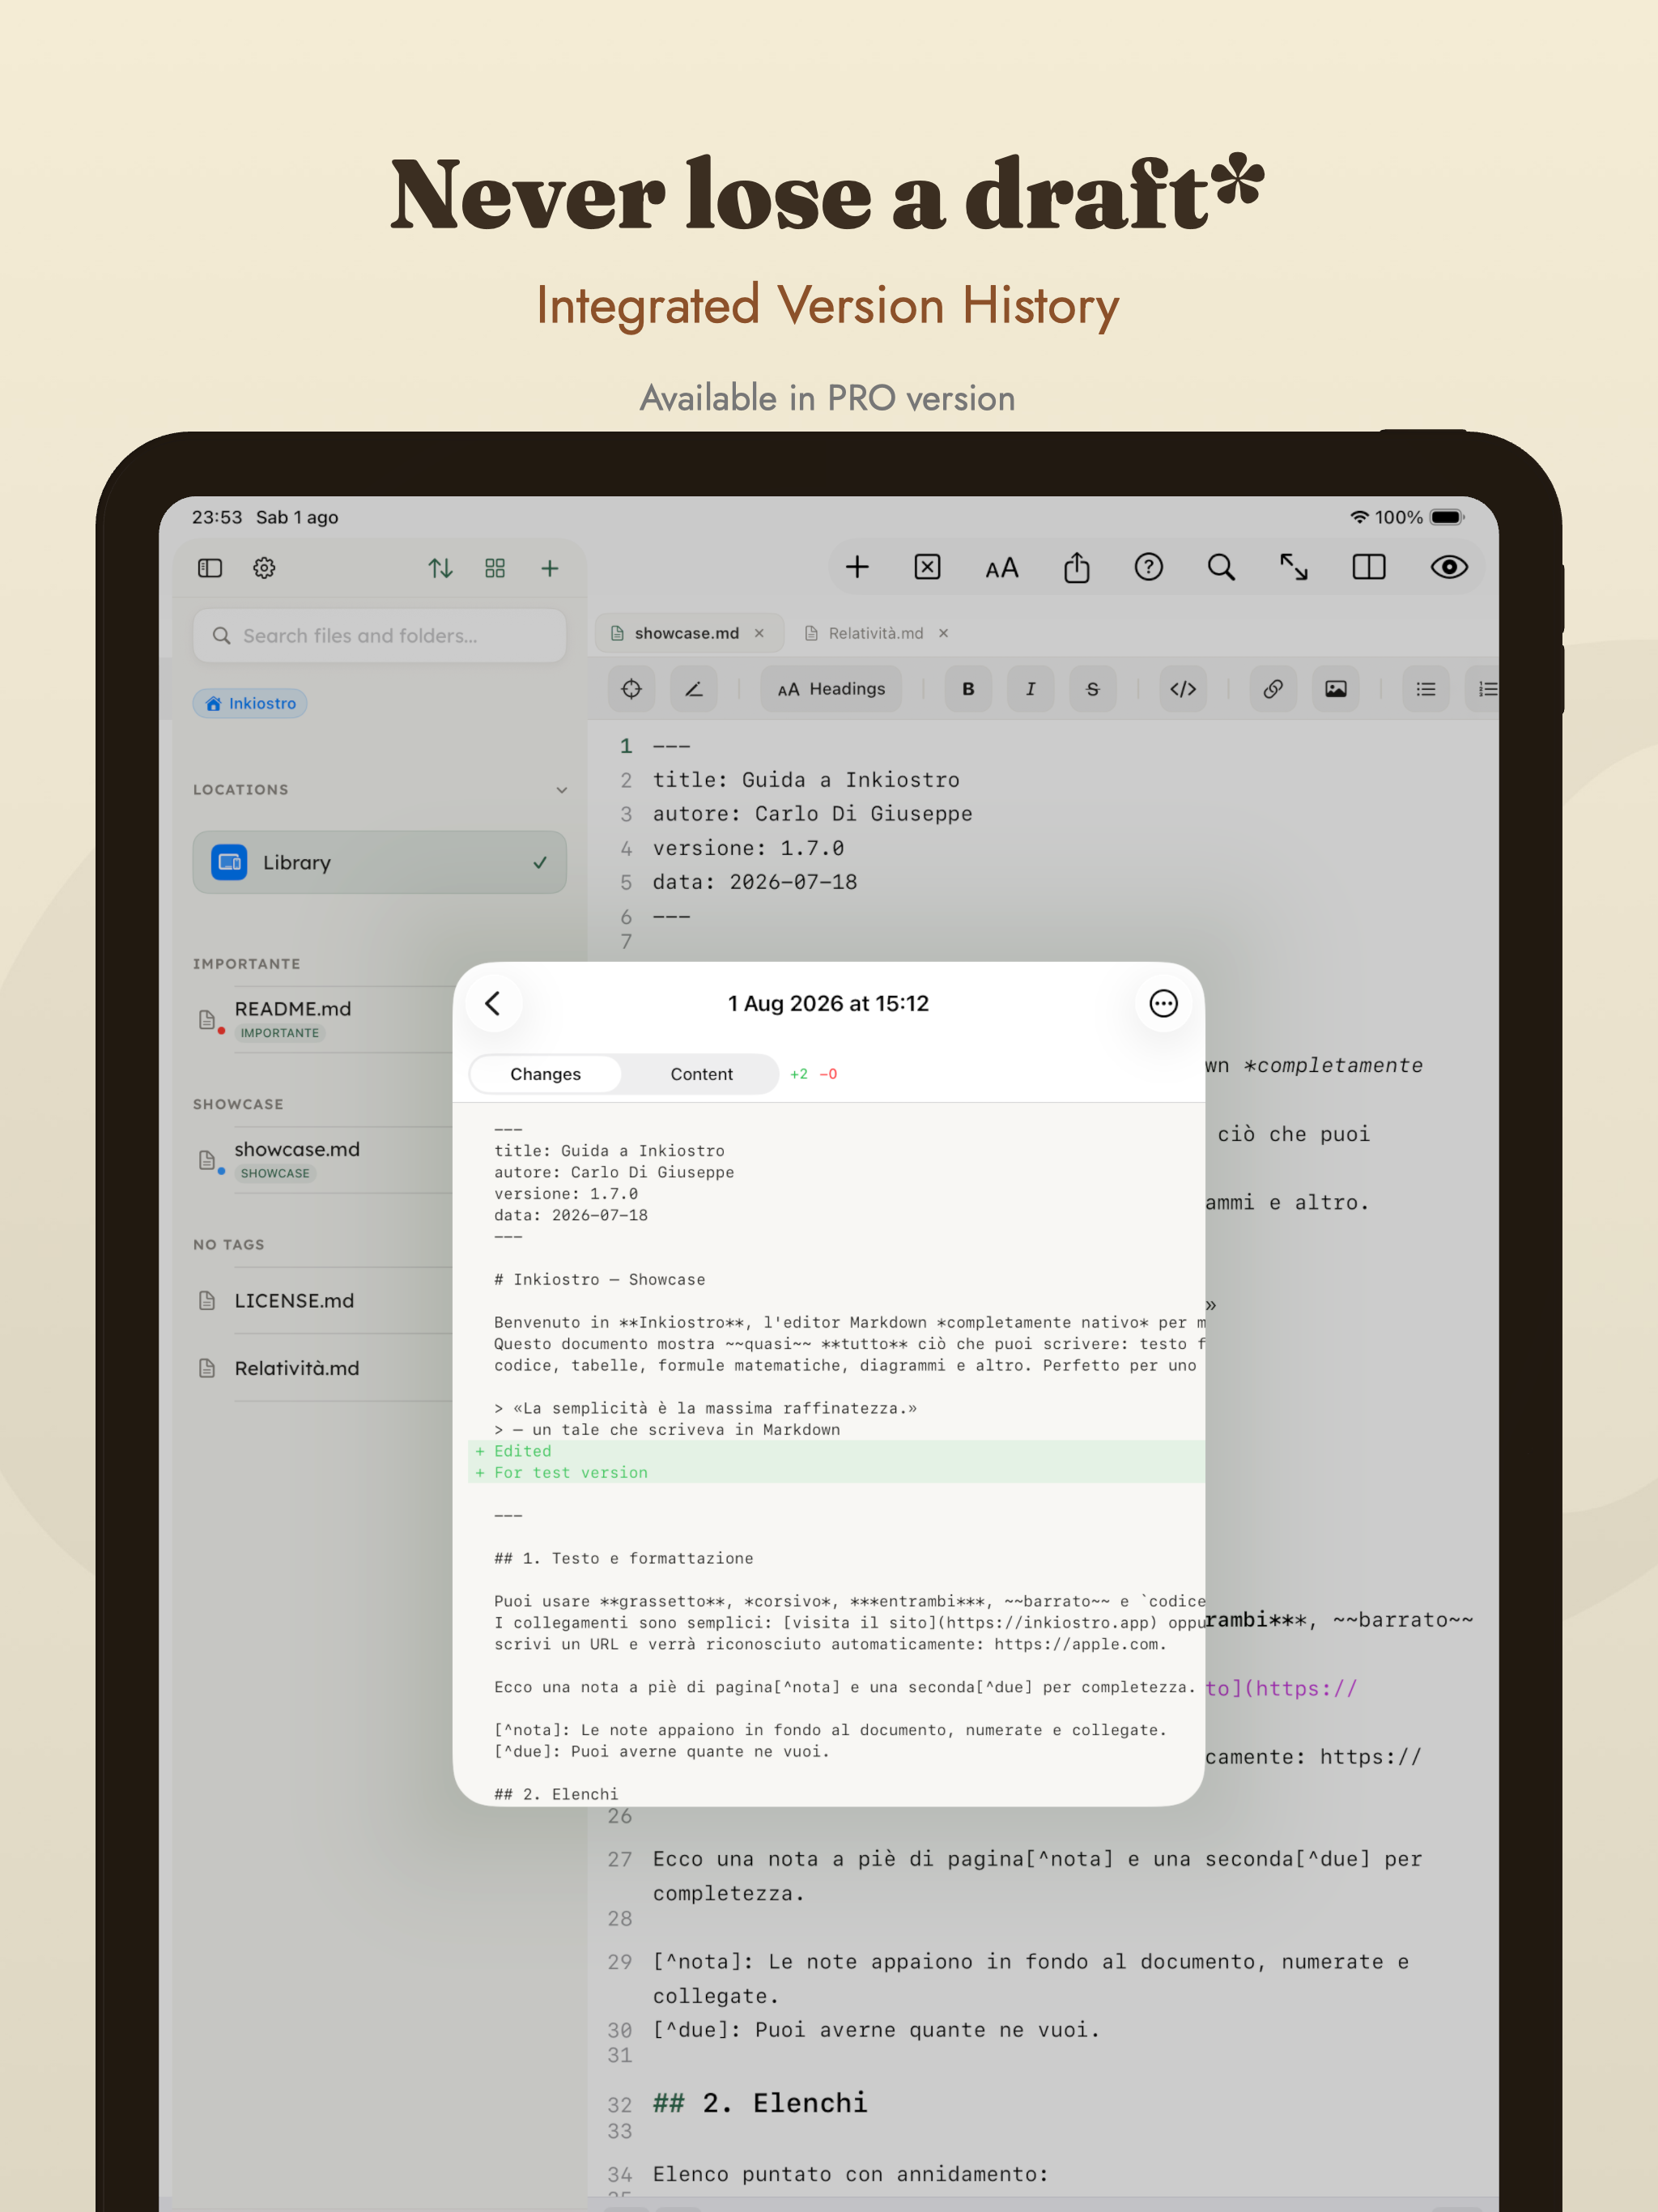Focus the Search files and folders field

pos(380,636)
